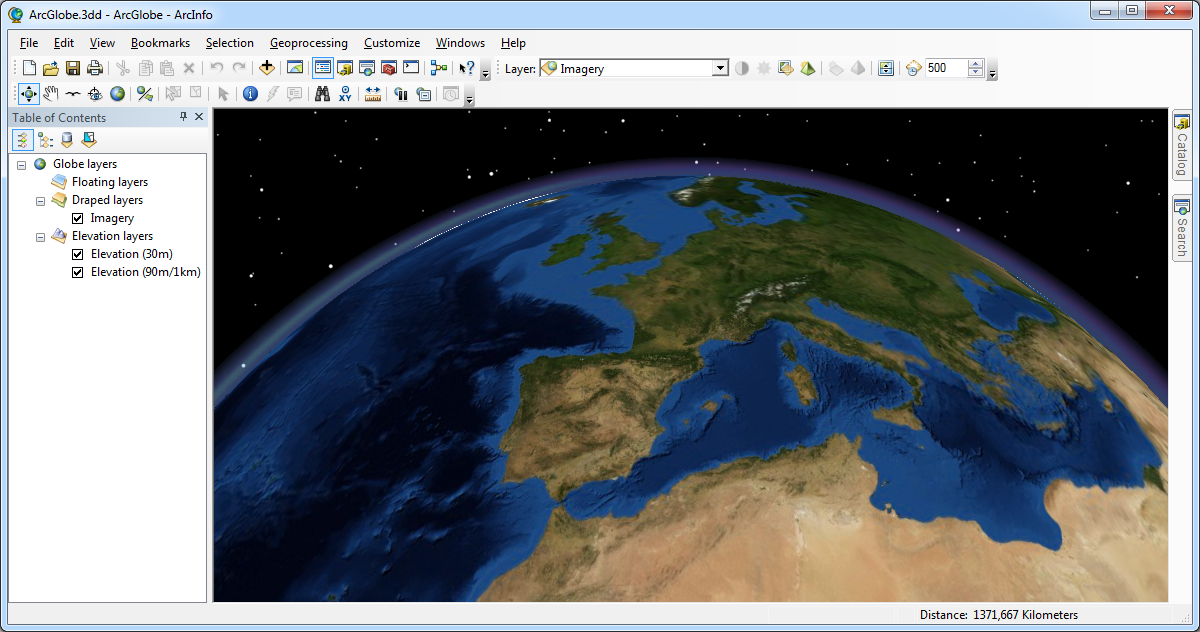Image resolution: width=1200 pixels, height=632 pixels.
Task: Activate the Identify tool
Action: 250,94
